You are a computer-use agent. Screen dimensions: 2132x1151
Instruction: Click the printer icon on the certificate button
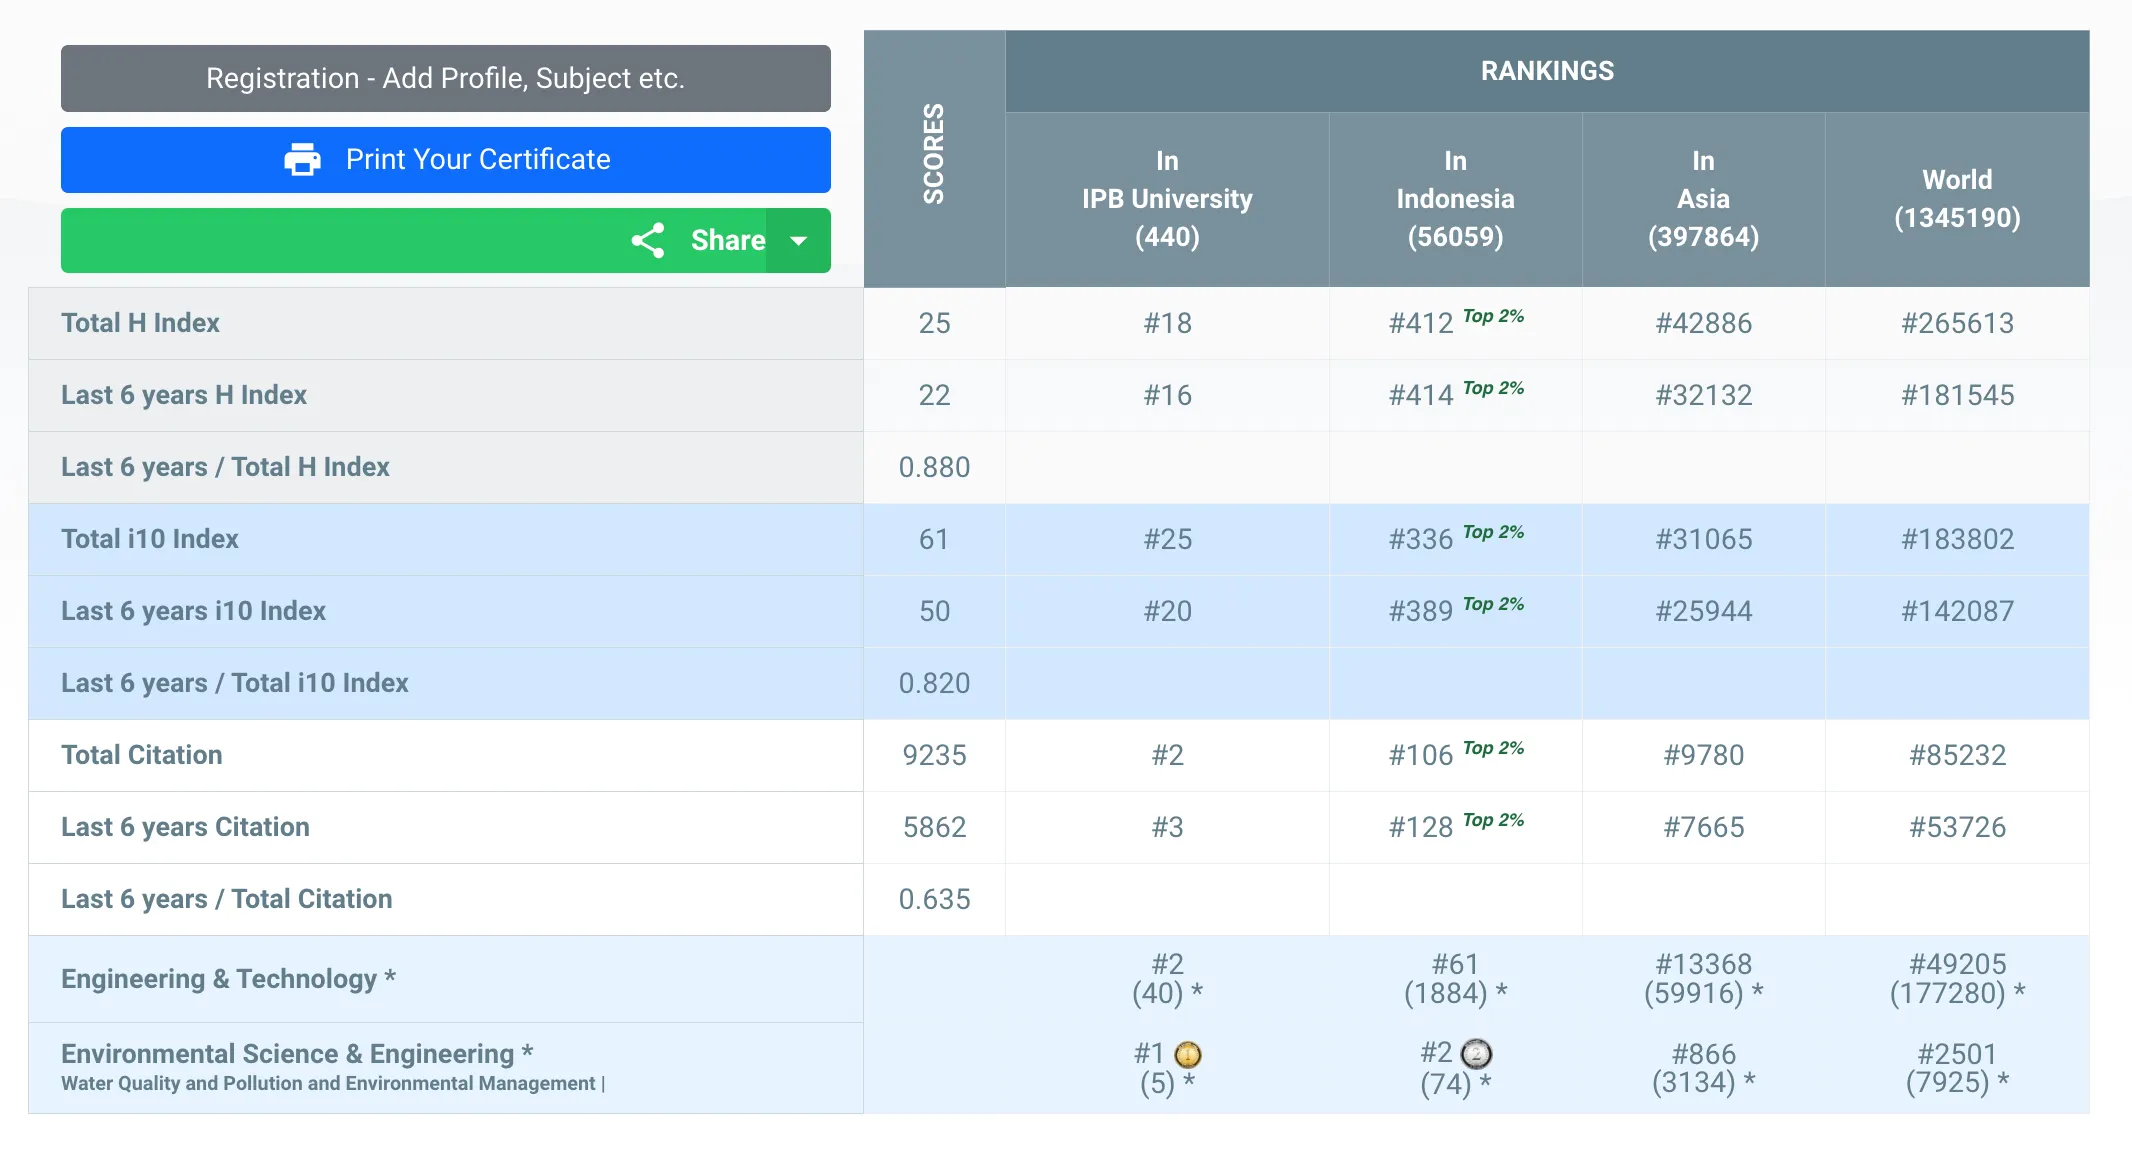[x=302, y=160]
